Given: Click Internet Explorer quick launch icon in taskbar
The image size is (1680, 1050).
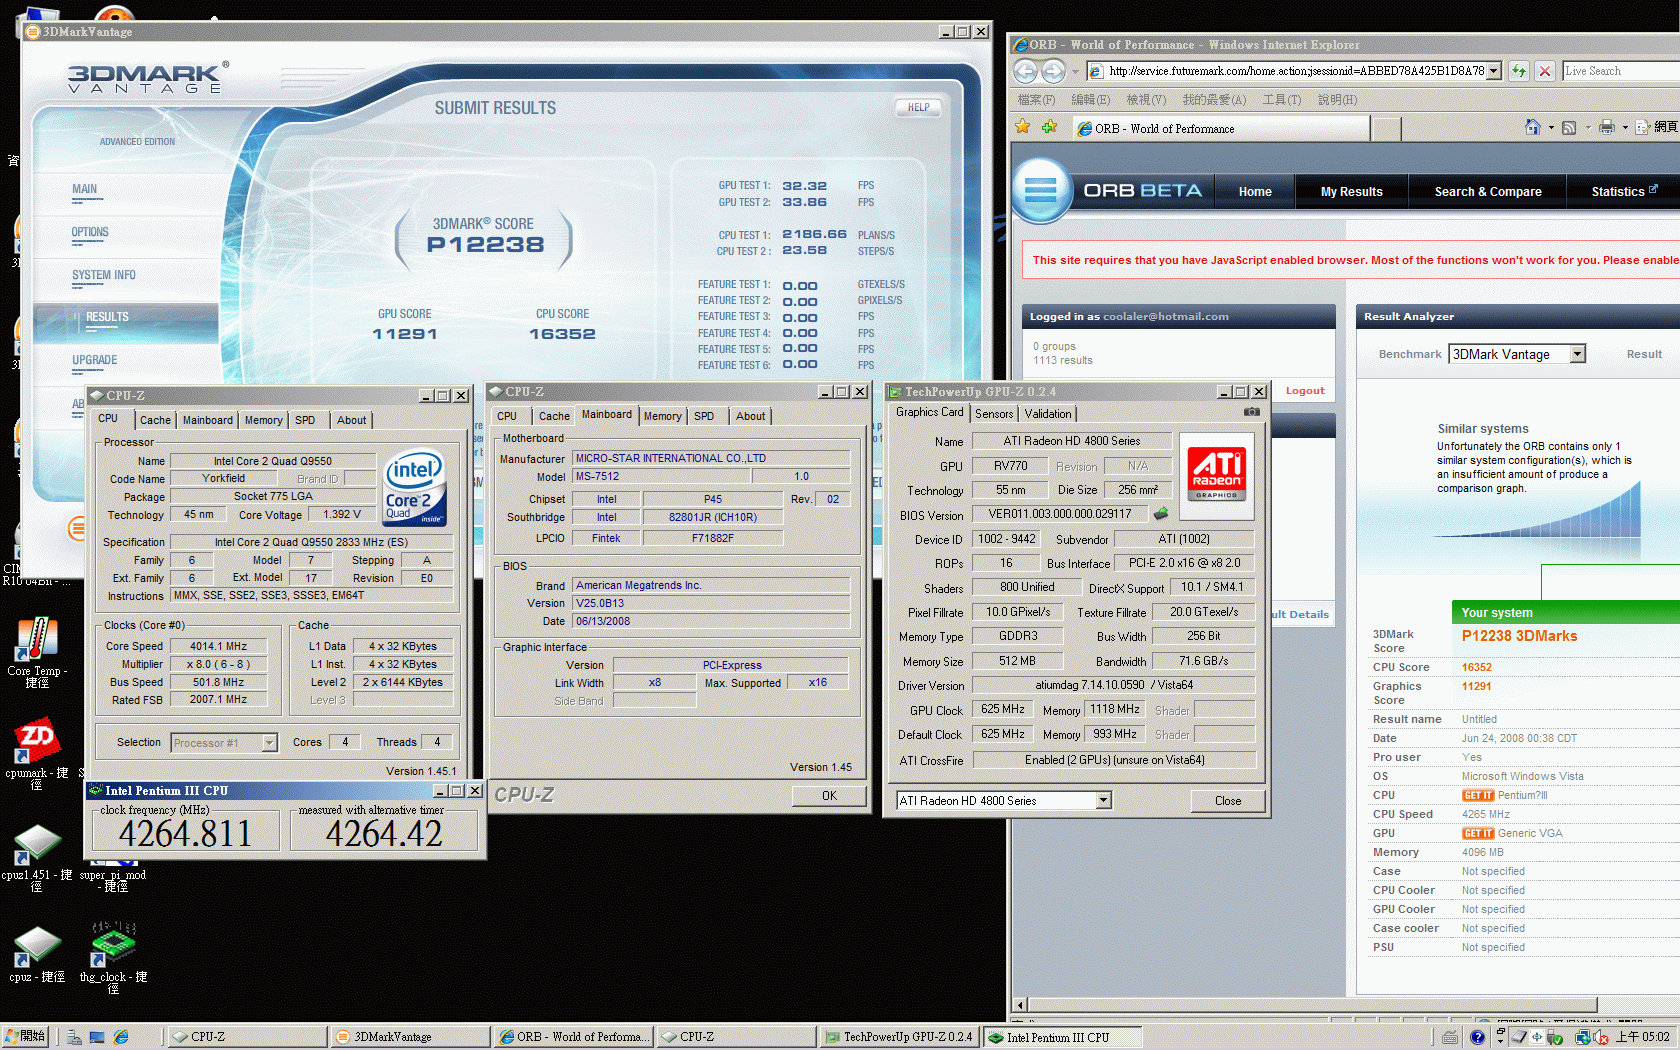Looking at the screenshot, I should tap(121, 1037).
